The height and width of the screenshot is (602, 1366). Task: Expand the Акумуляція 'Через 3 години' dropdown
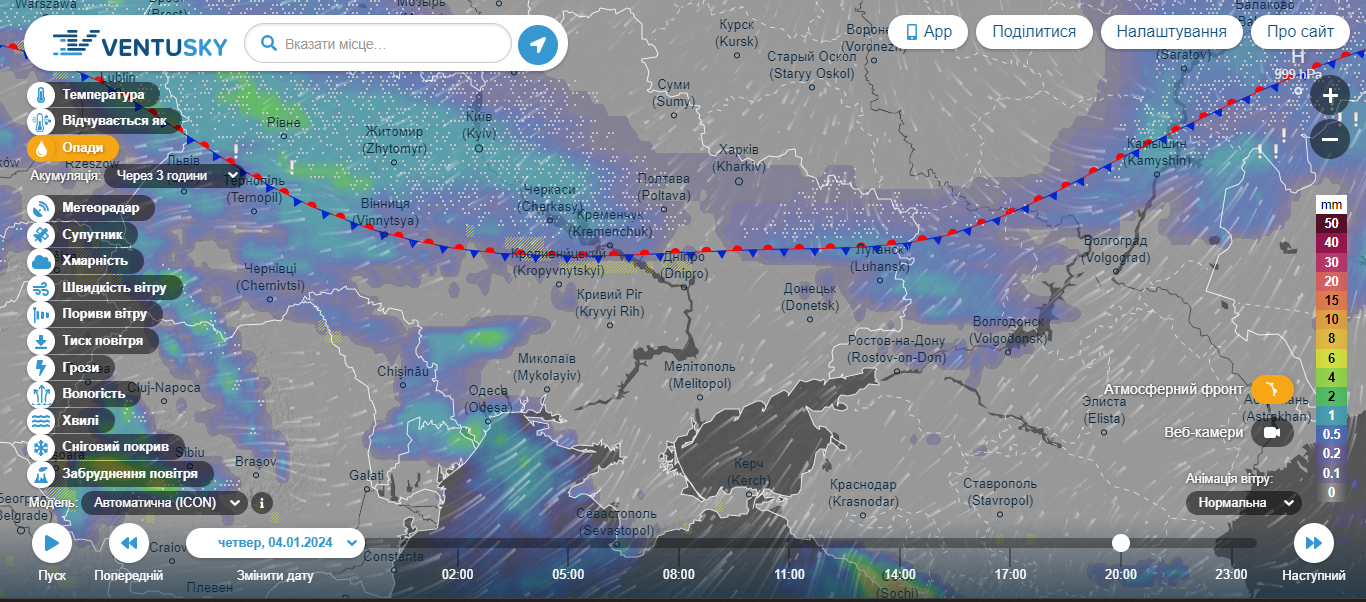point(172,176)
